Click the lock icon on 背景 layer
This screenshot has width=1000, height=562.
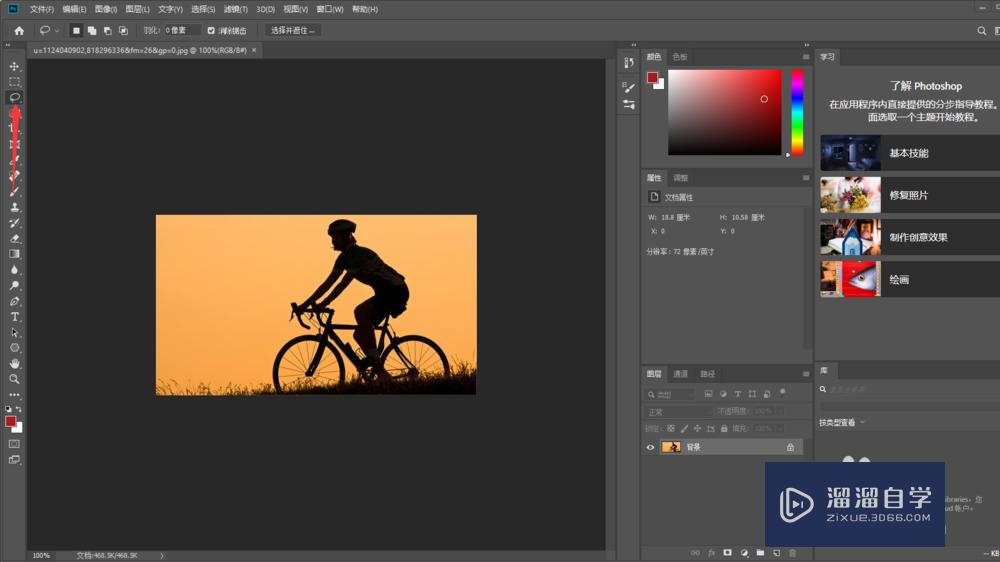point(790,447)
